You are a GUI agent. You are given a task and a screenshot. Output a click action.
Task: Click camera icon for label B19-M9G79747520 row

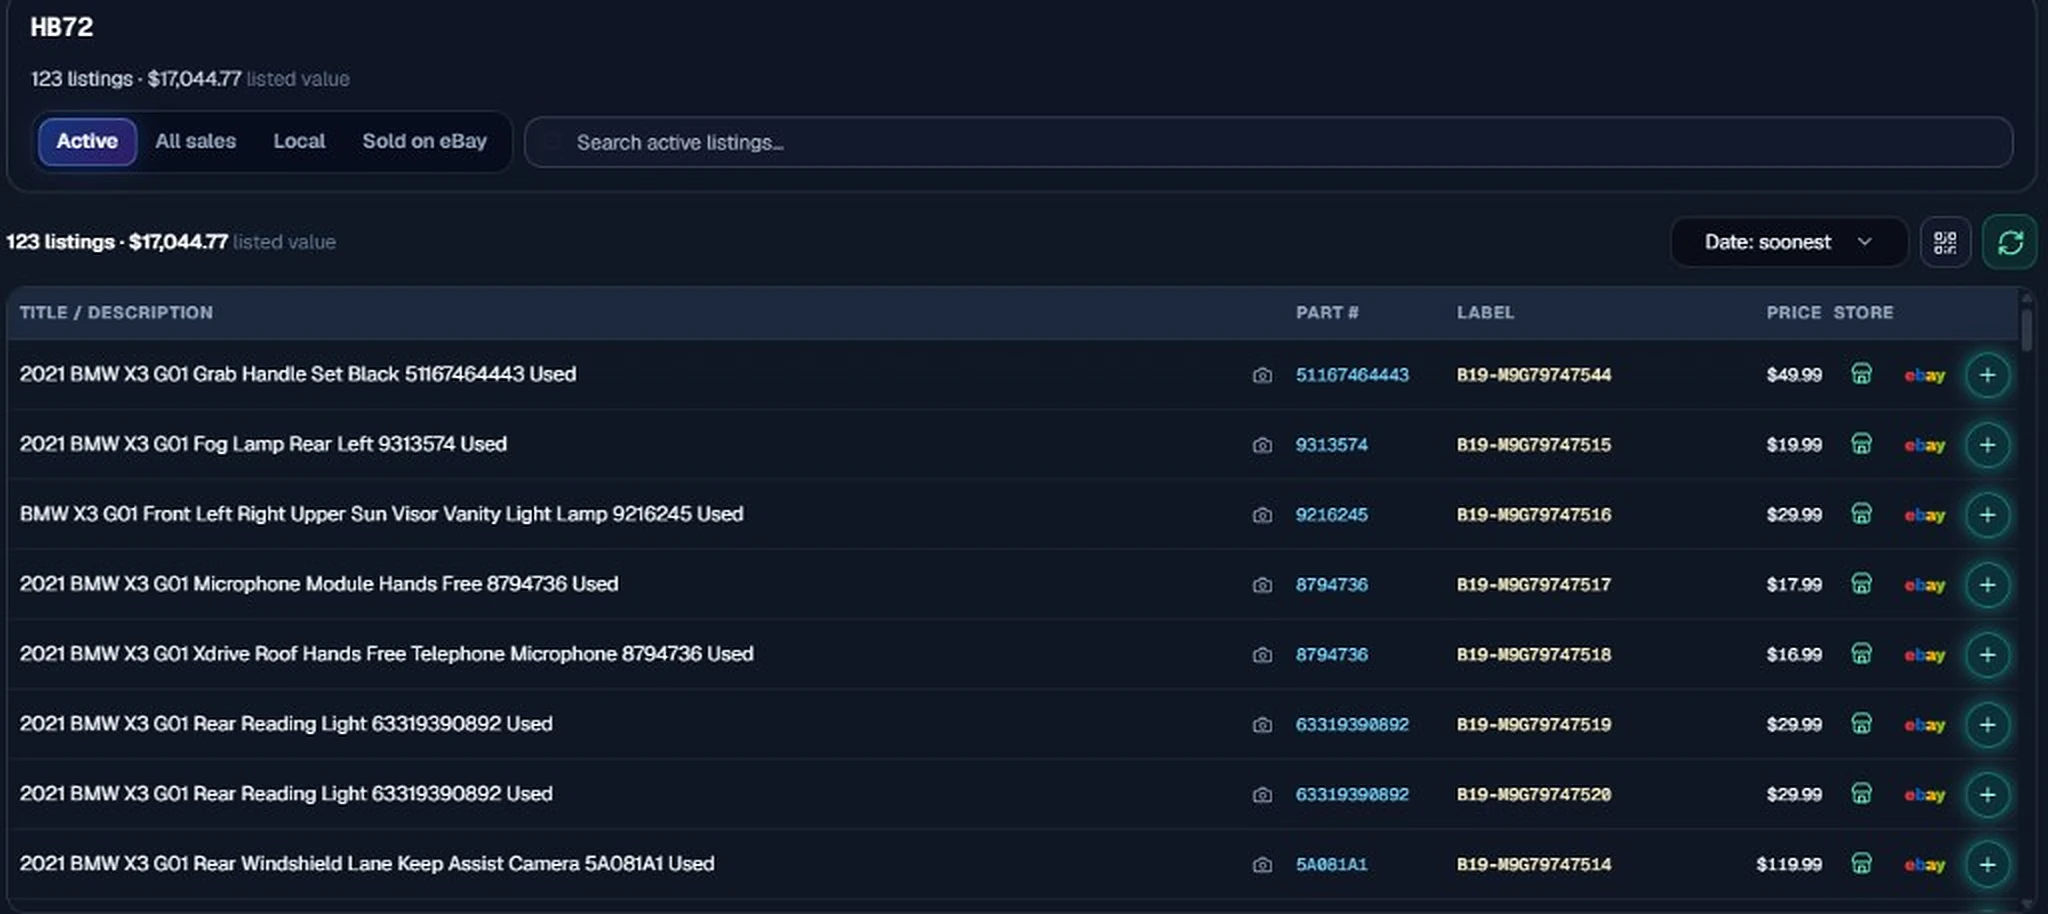(x=1262, y=795)
